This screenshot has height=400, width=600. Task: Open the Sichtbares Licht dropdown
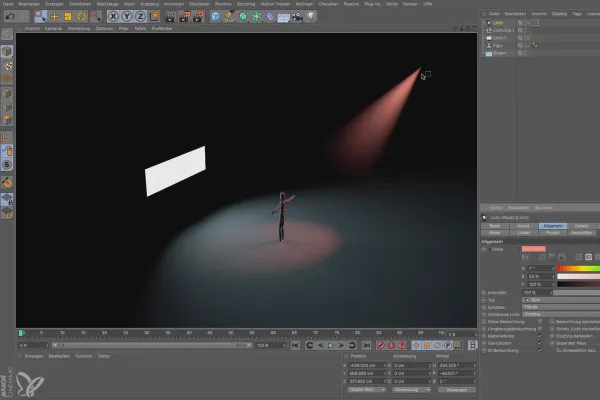pyautogui.click(x=561, y=314)
